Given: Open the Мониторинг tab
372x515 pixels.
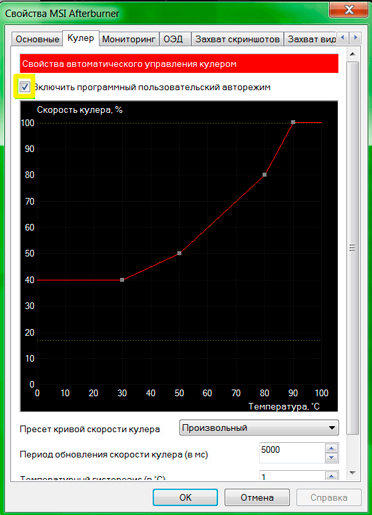Looking at the screenshot, I should coord(129,39).
